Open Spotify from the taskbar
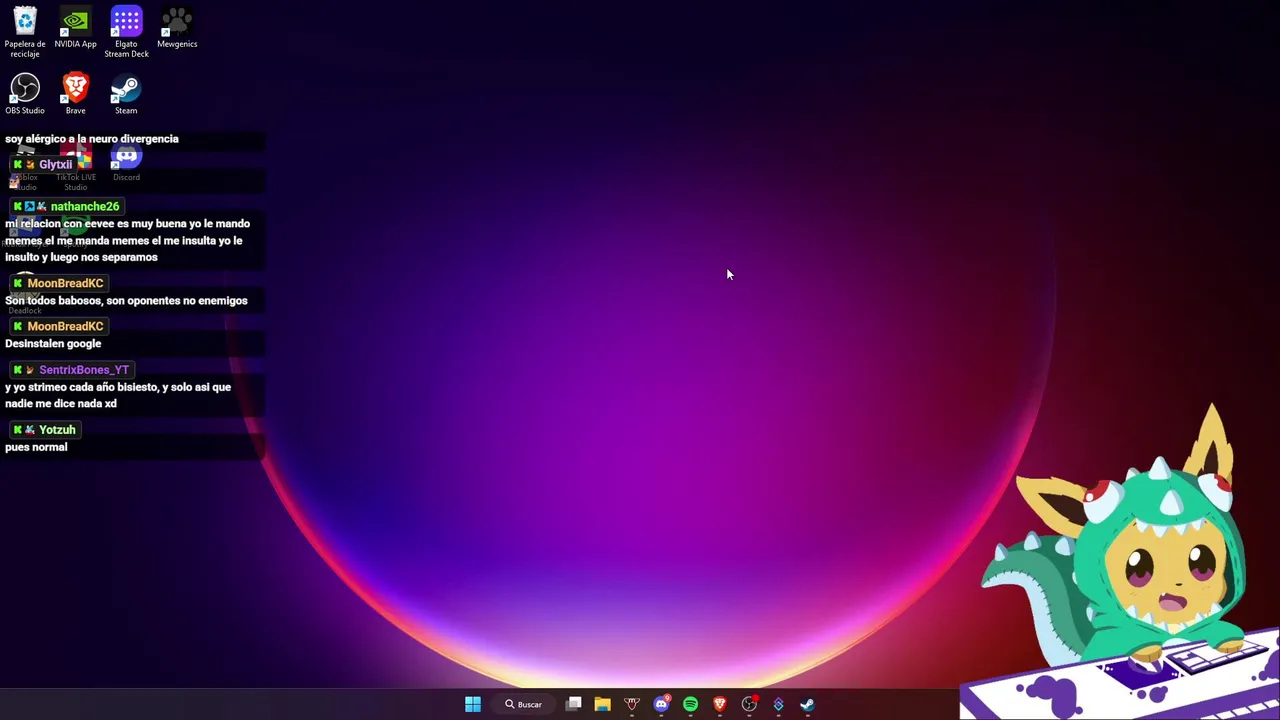Screen dimensions: 1280x720 [x=690, y=704]
